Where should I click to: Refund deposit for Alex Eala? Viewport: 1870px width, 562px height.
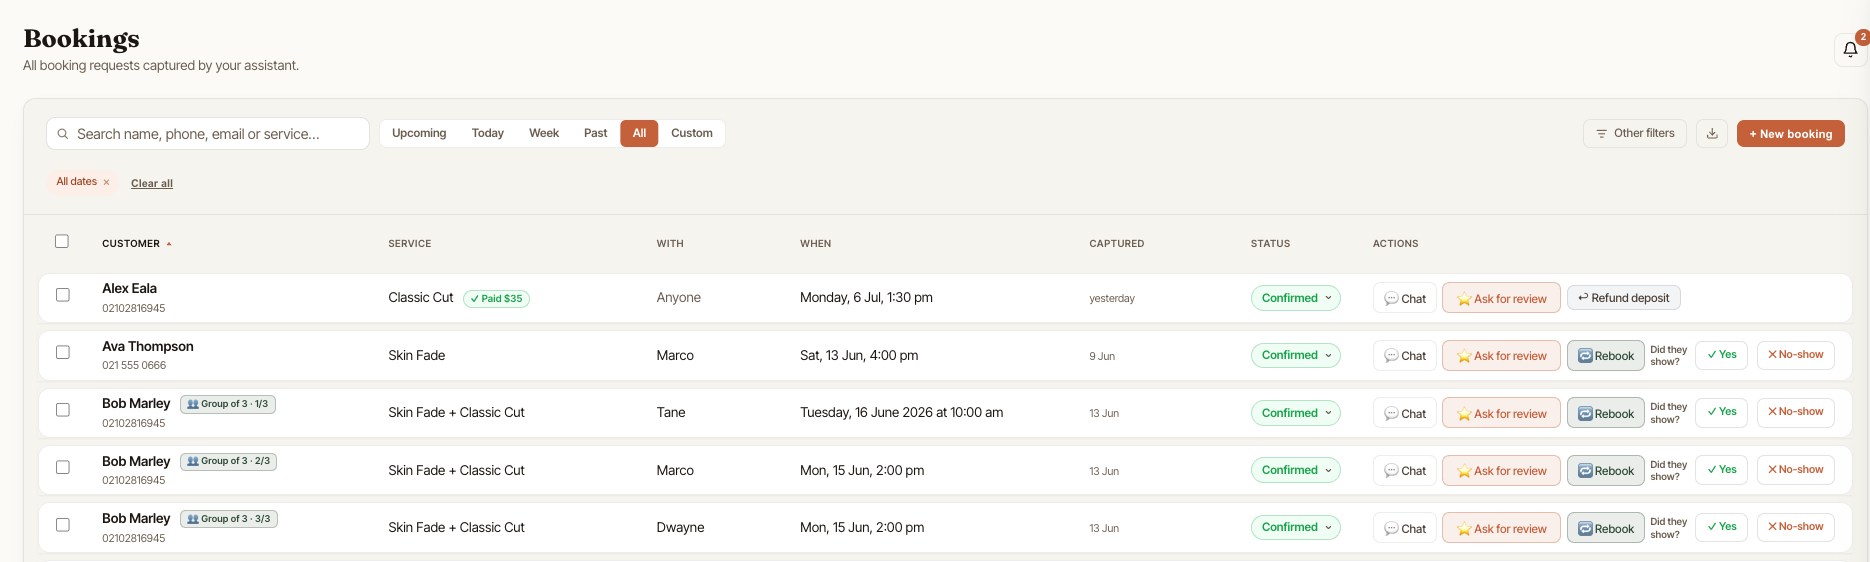pos(1624,298)
